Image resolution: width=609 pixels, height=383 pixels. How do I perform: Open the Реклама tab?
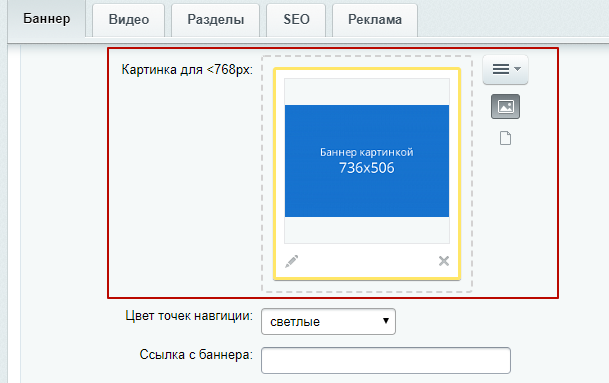(375, 20)
